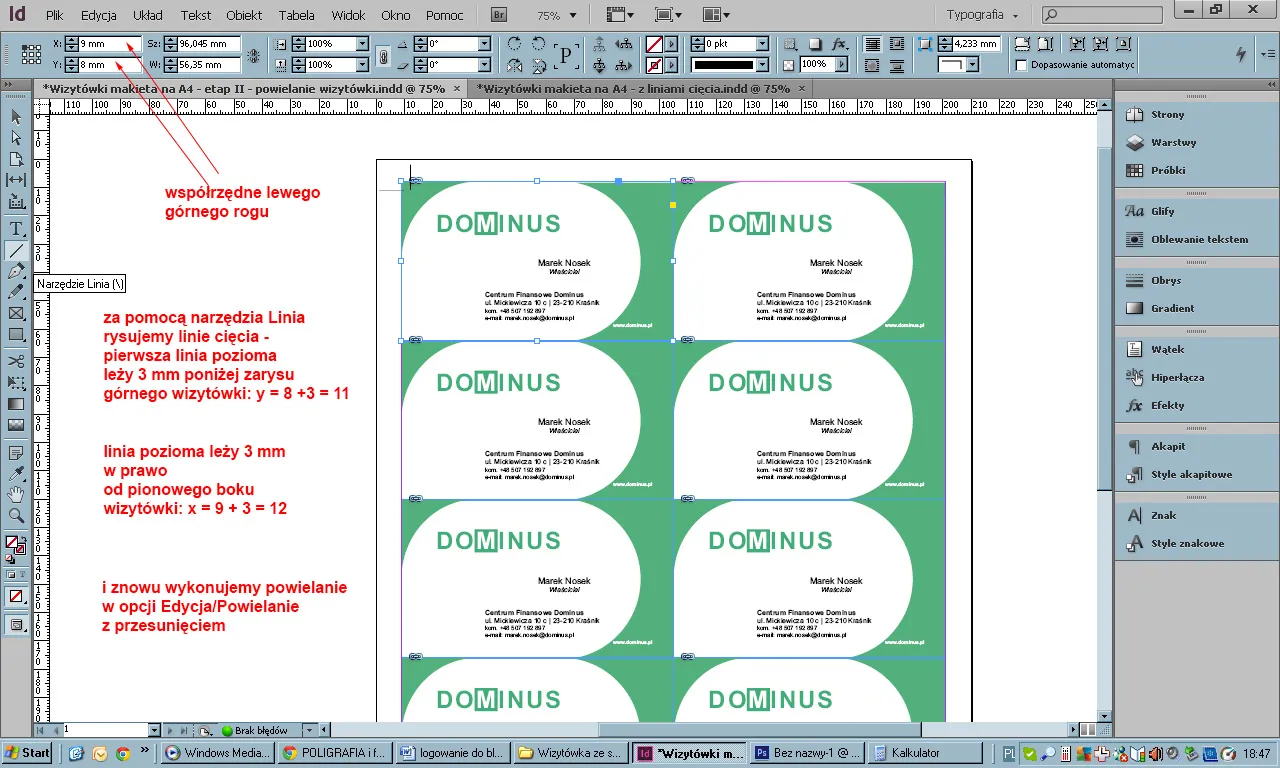This screenshot has height=768, width=1280.
Task: Toggle the constrain width and height link
Action: click(253, 55)
